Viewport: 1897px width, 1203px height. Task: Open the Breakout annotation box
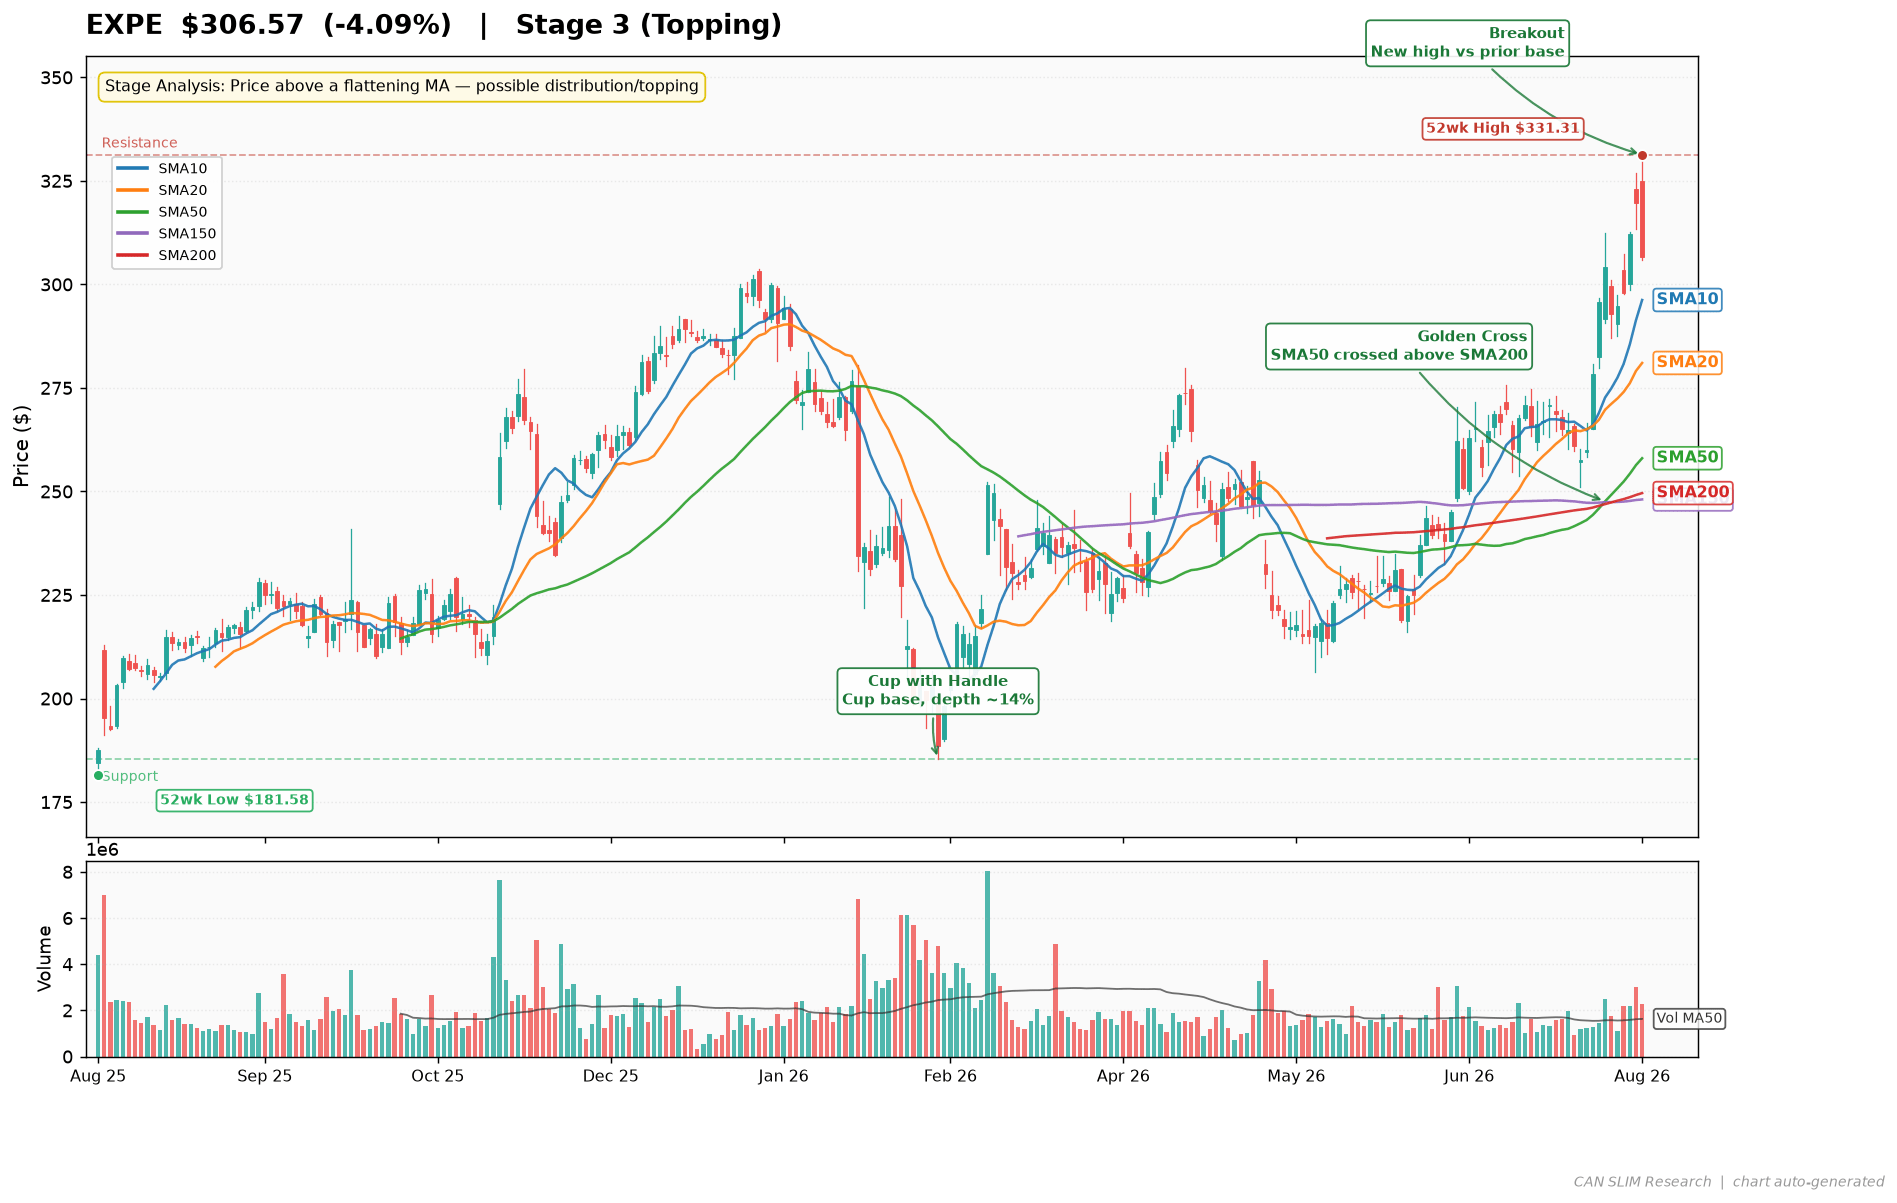[1467, 43]
